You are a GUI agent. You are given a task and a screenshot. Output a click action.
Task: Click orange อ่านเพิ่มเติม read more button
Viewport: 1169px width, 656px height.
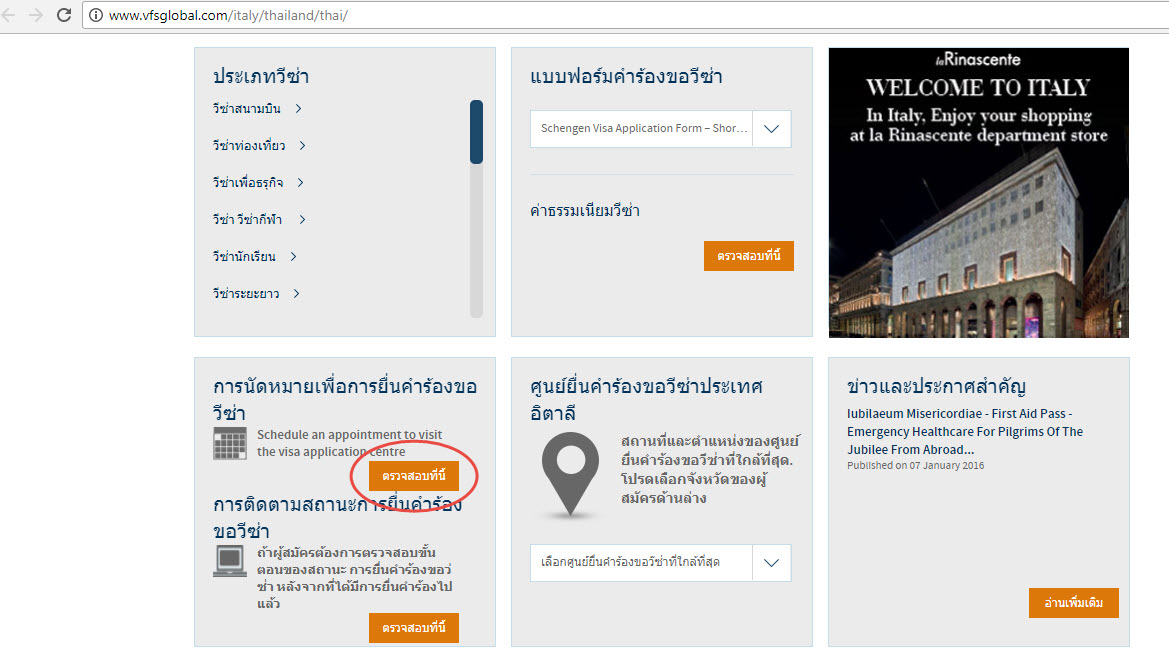coord(1074,602)
